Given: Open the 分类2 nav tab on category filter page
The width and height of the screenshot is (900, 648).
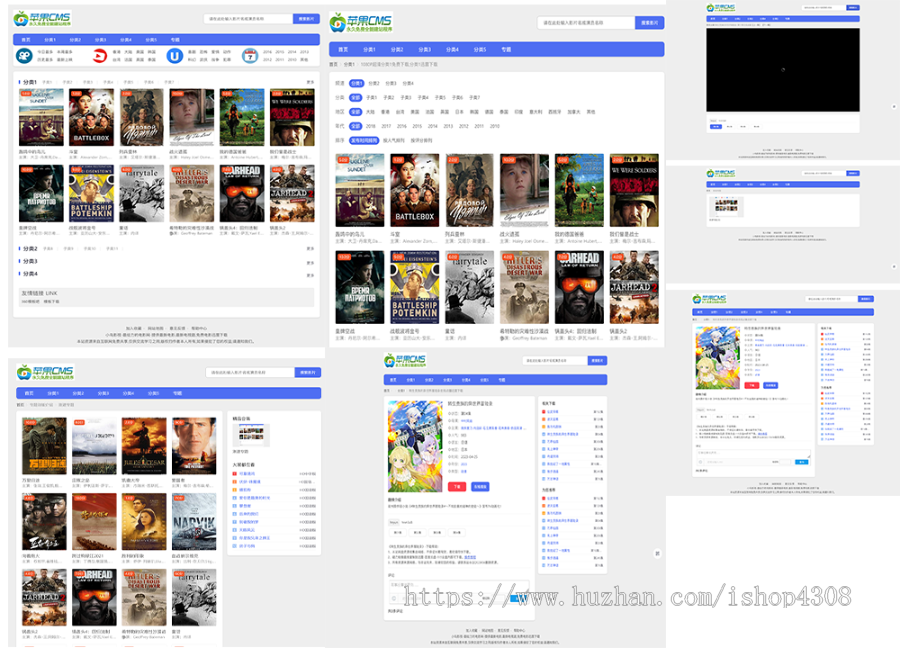Looking at the screenshot, I should pyautogui.click(x=397, y=49).
